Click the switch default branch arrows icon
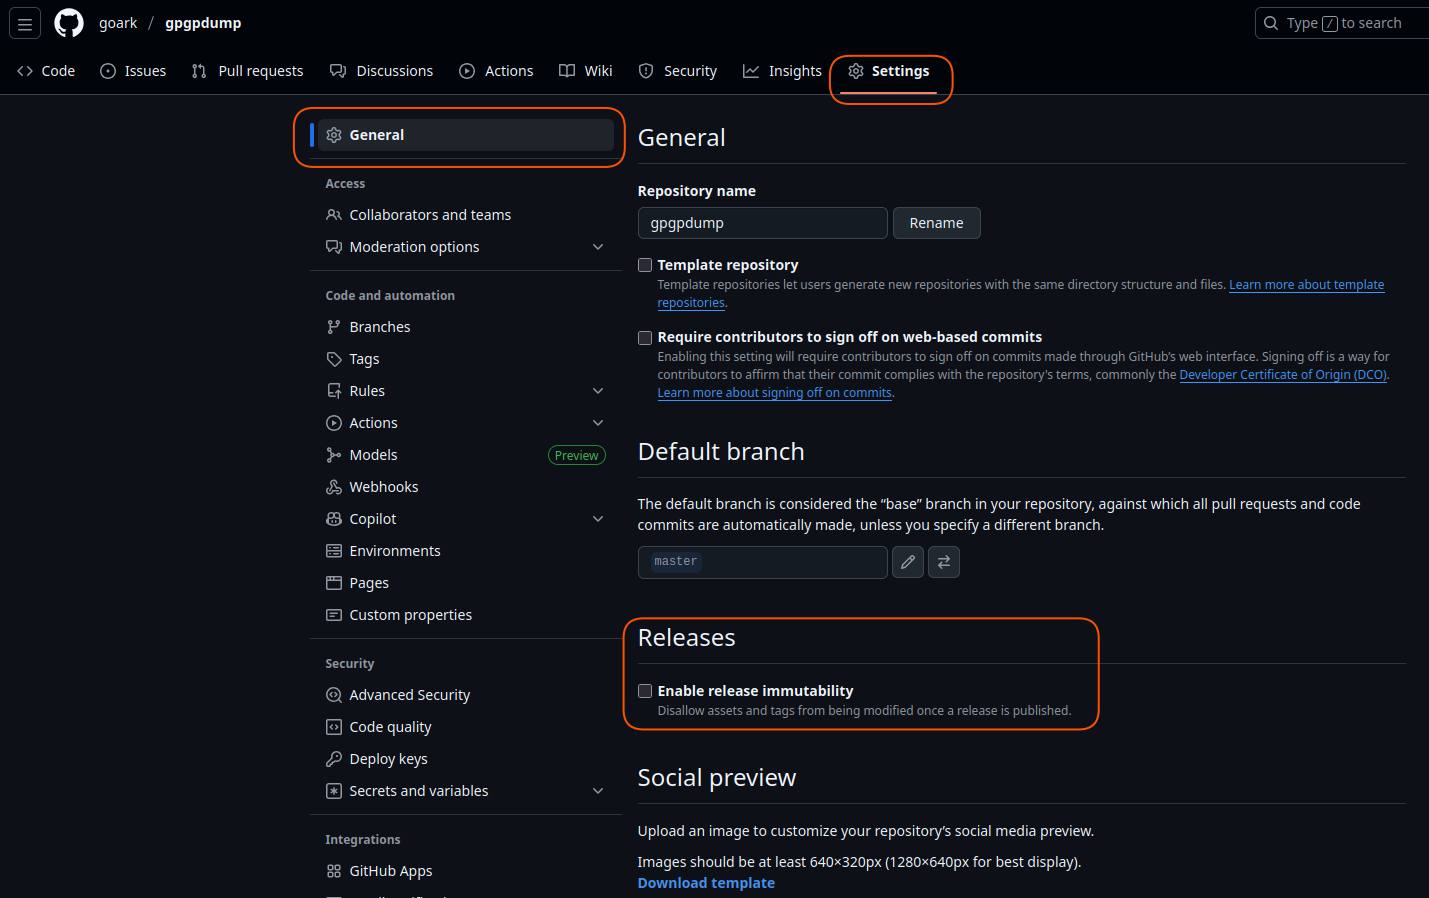Screen dimensions: 1429x898 943,562
